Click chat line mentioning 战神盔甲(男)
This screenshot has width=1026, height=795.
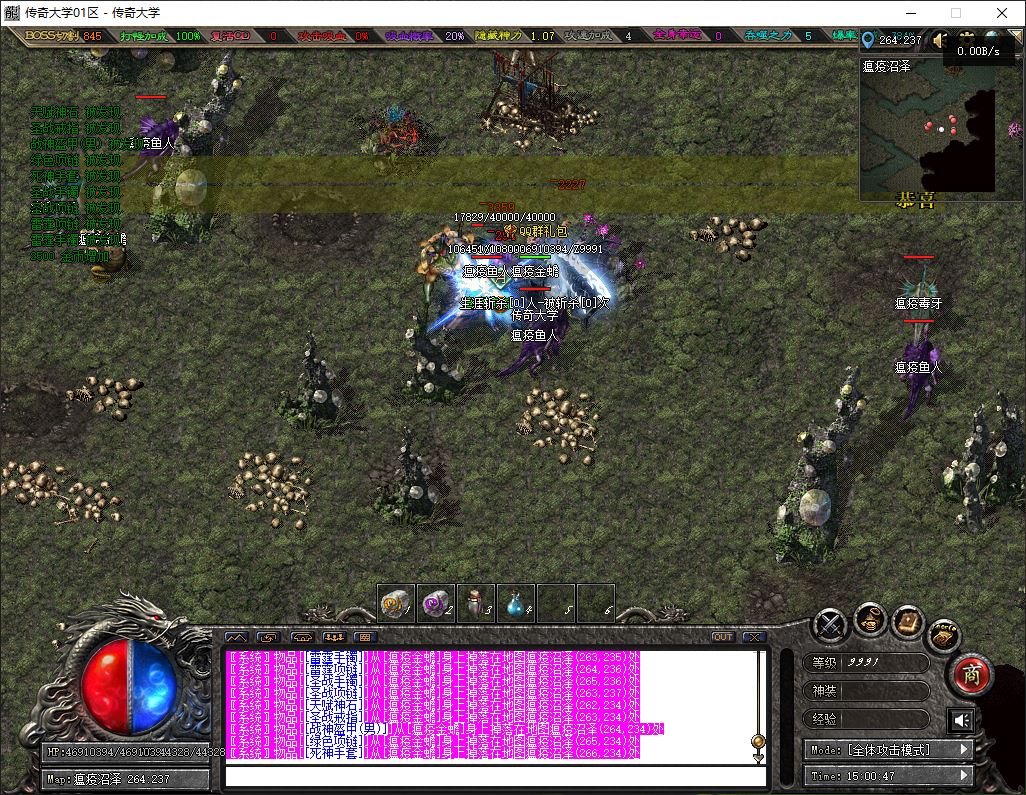[445, 729]
